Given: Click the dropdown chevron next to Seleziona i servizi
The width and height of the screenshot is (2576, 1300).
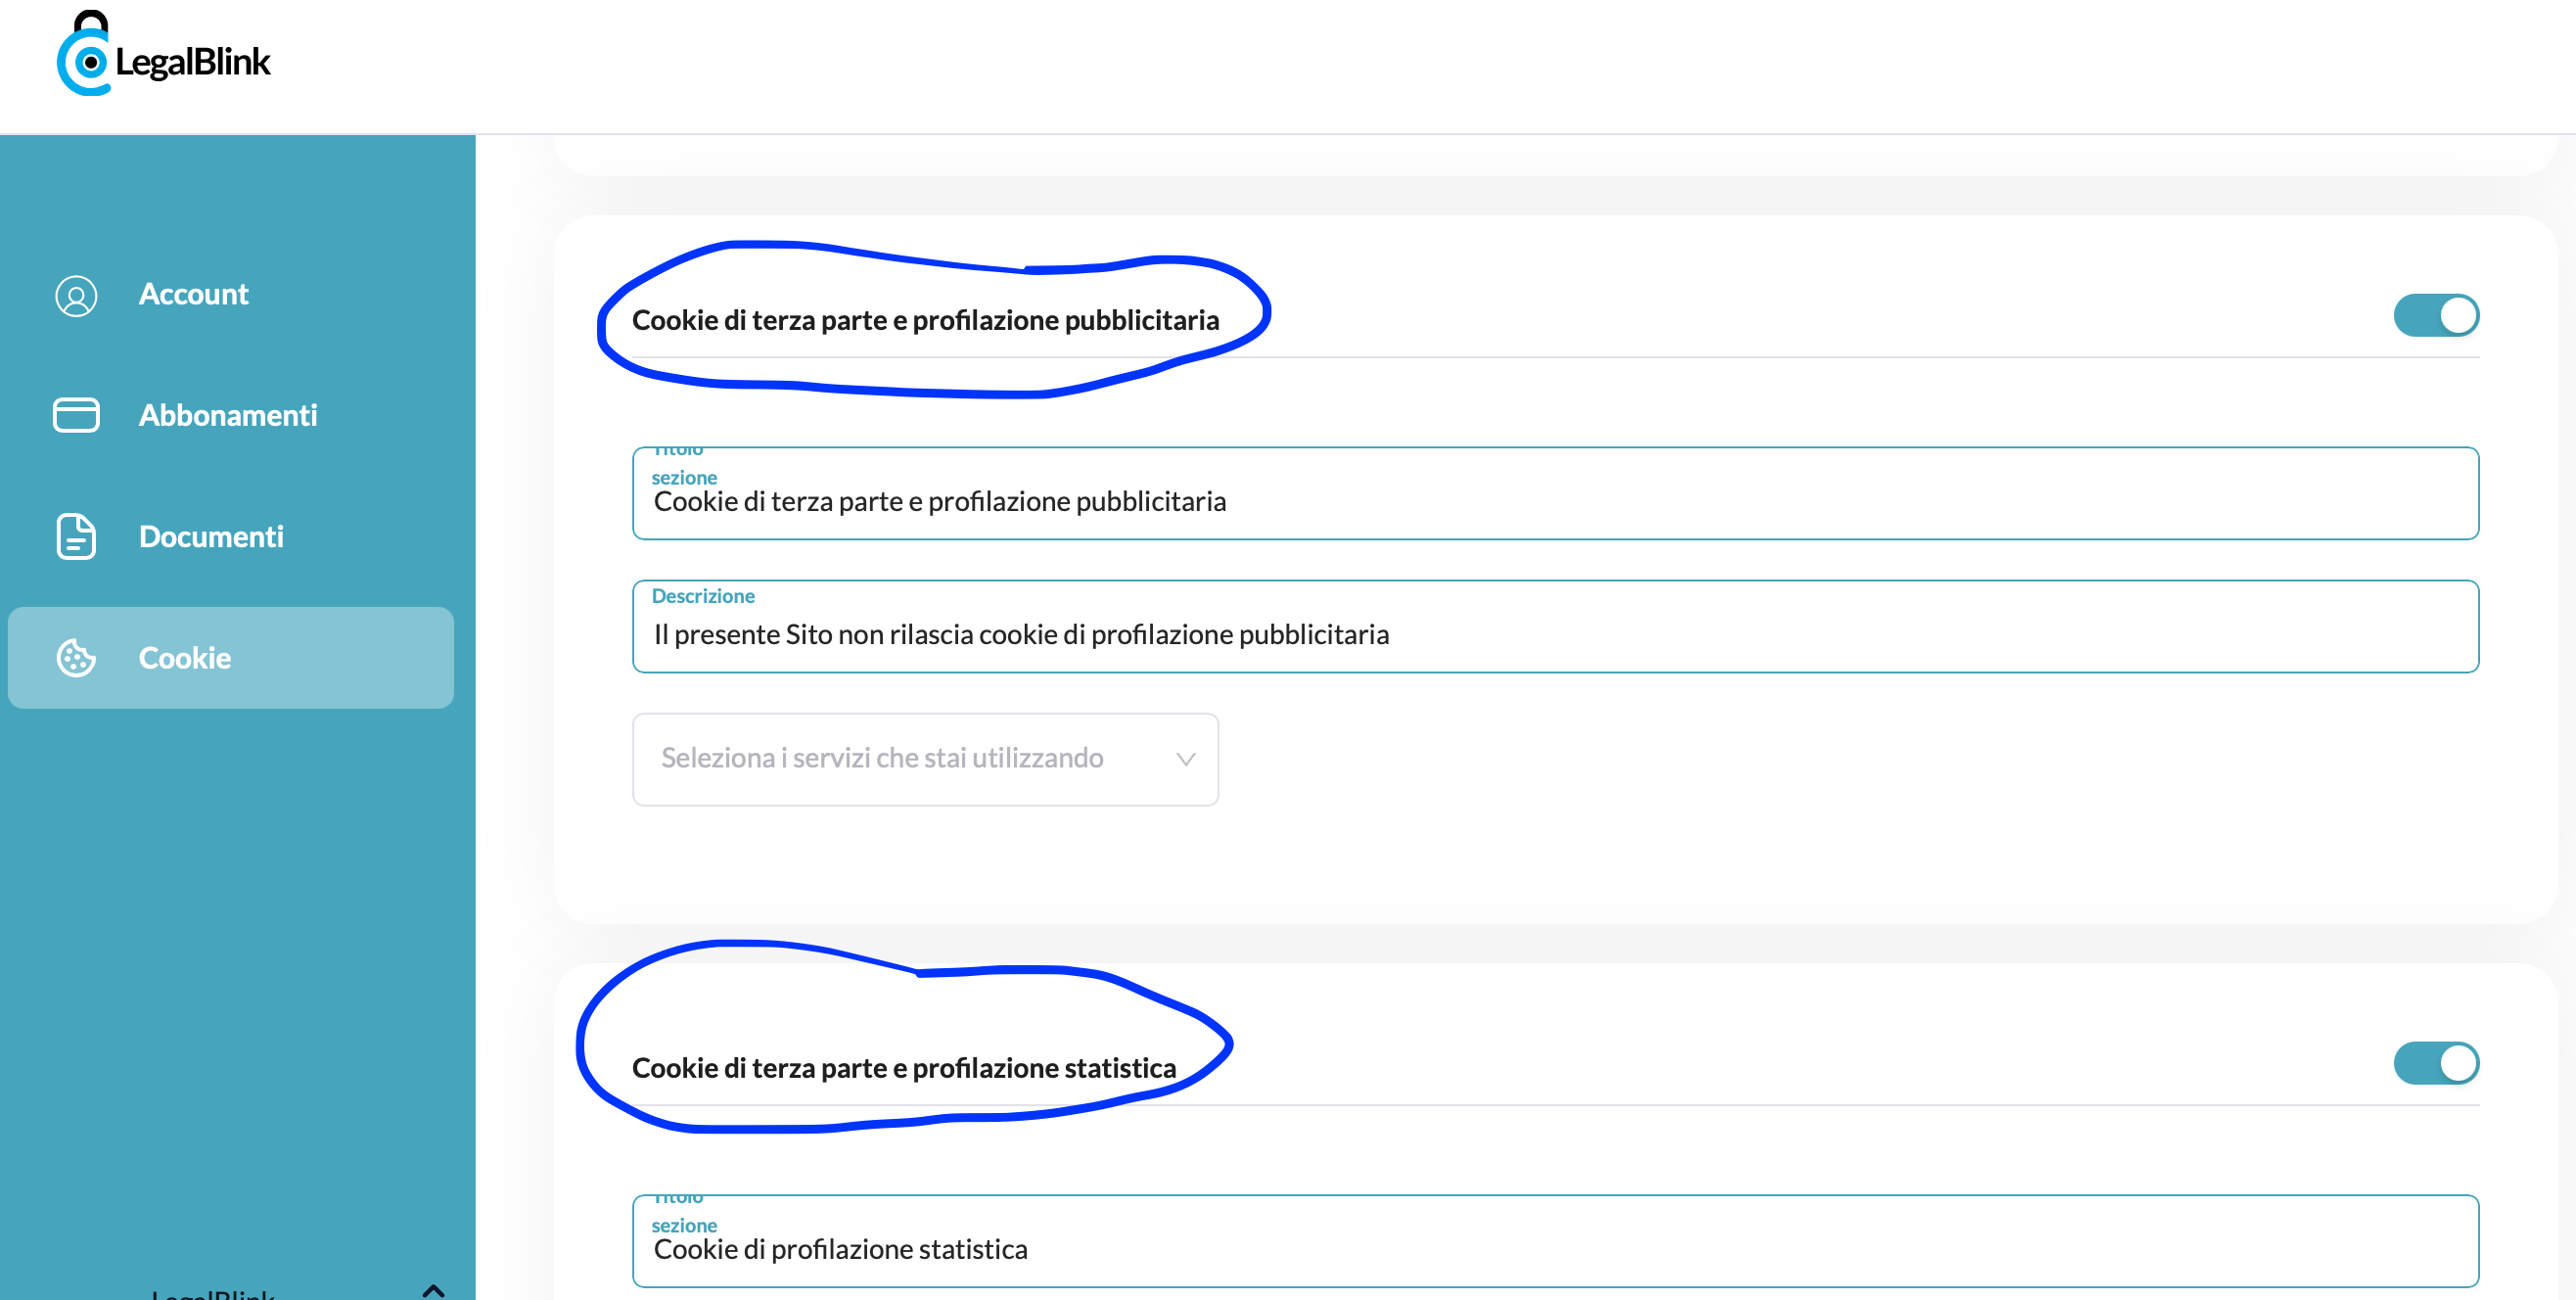Looking at the screenshot, I should point(1186,760).
